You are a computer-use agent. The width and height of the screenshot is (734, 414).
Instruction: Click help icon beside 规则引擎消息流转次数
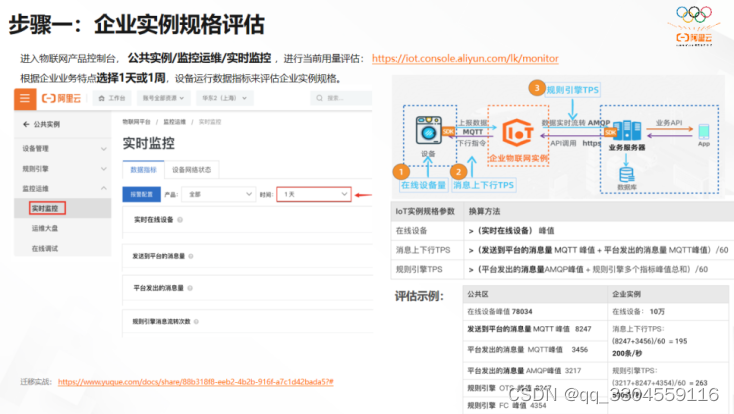point(196,322)
